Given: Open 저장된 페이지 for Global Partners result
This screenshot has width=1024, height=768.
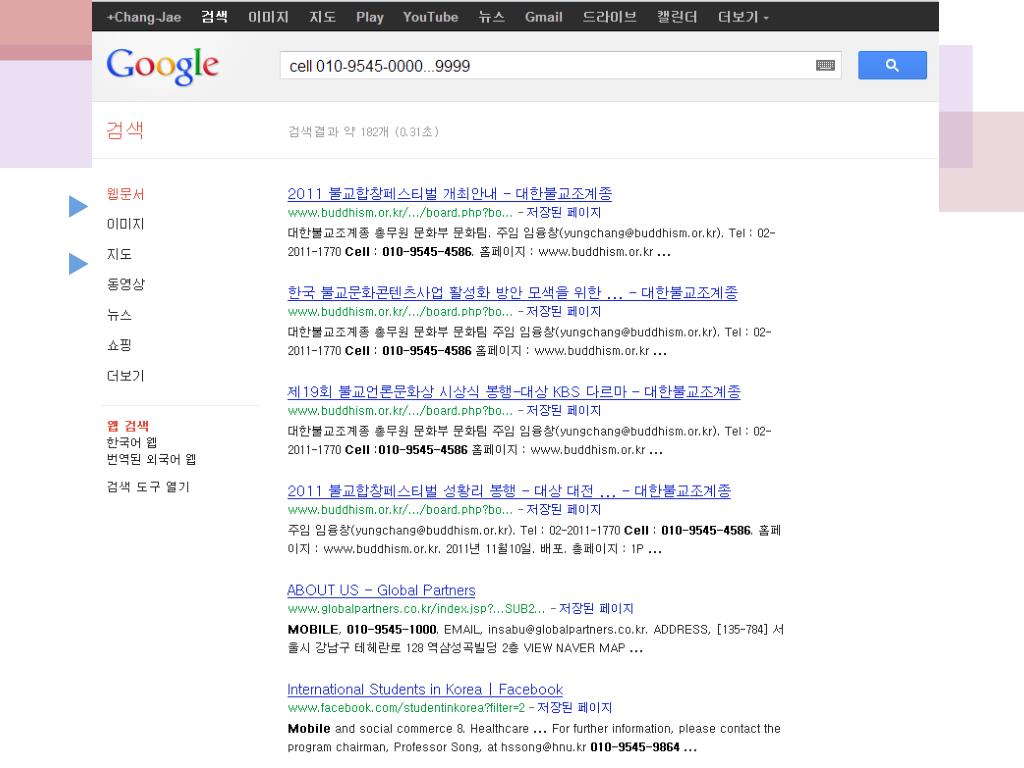Looking at the screenshot, I should 596,609.
